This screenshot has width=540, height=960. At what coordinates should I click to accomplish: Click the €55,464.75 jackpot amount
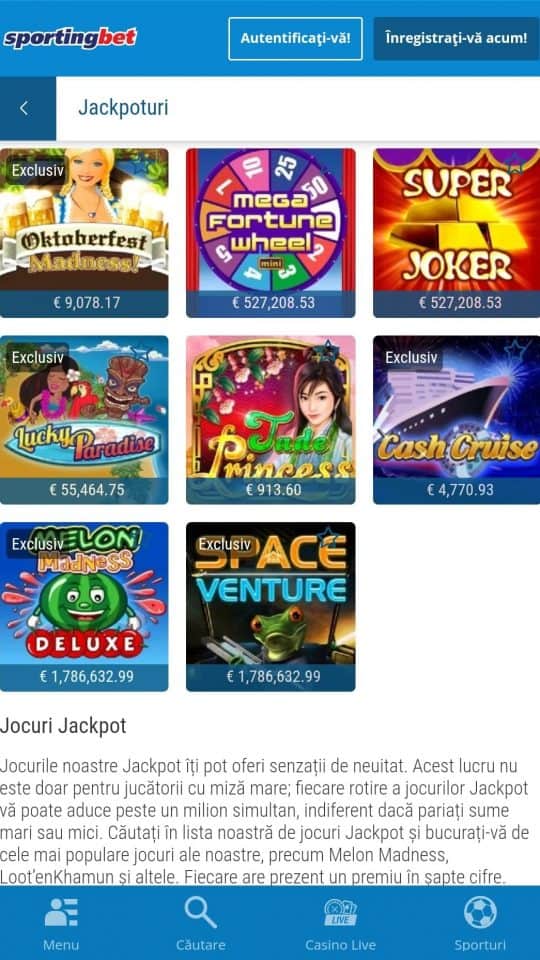point(84,490)
